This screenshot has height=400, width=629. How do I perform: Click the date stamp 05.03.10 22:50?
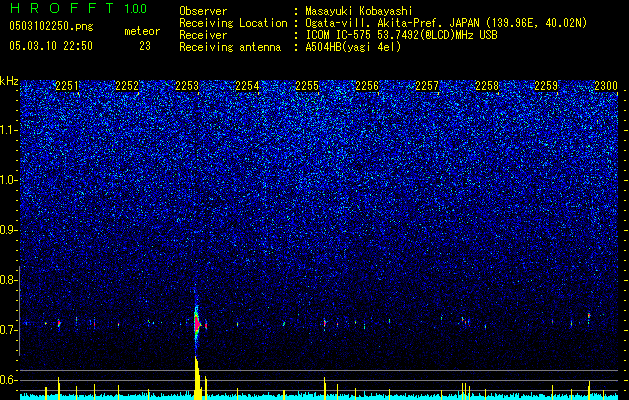[x=51, y=46]
